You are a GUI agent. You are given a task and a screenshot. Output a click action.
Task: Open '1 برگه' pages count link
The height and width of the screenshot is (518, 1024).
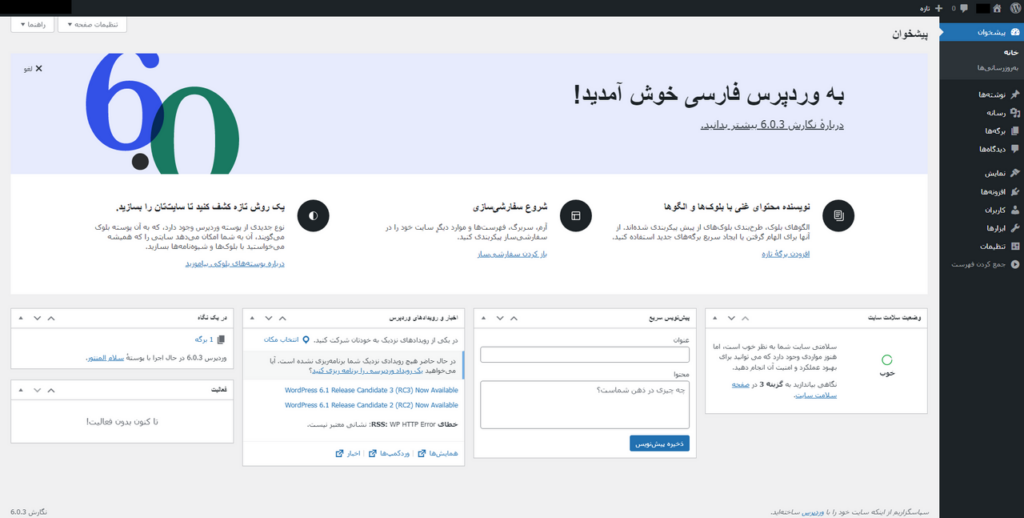click(x=208, y=340)
